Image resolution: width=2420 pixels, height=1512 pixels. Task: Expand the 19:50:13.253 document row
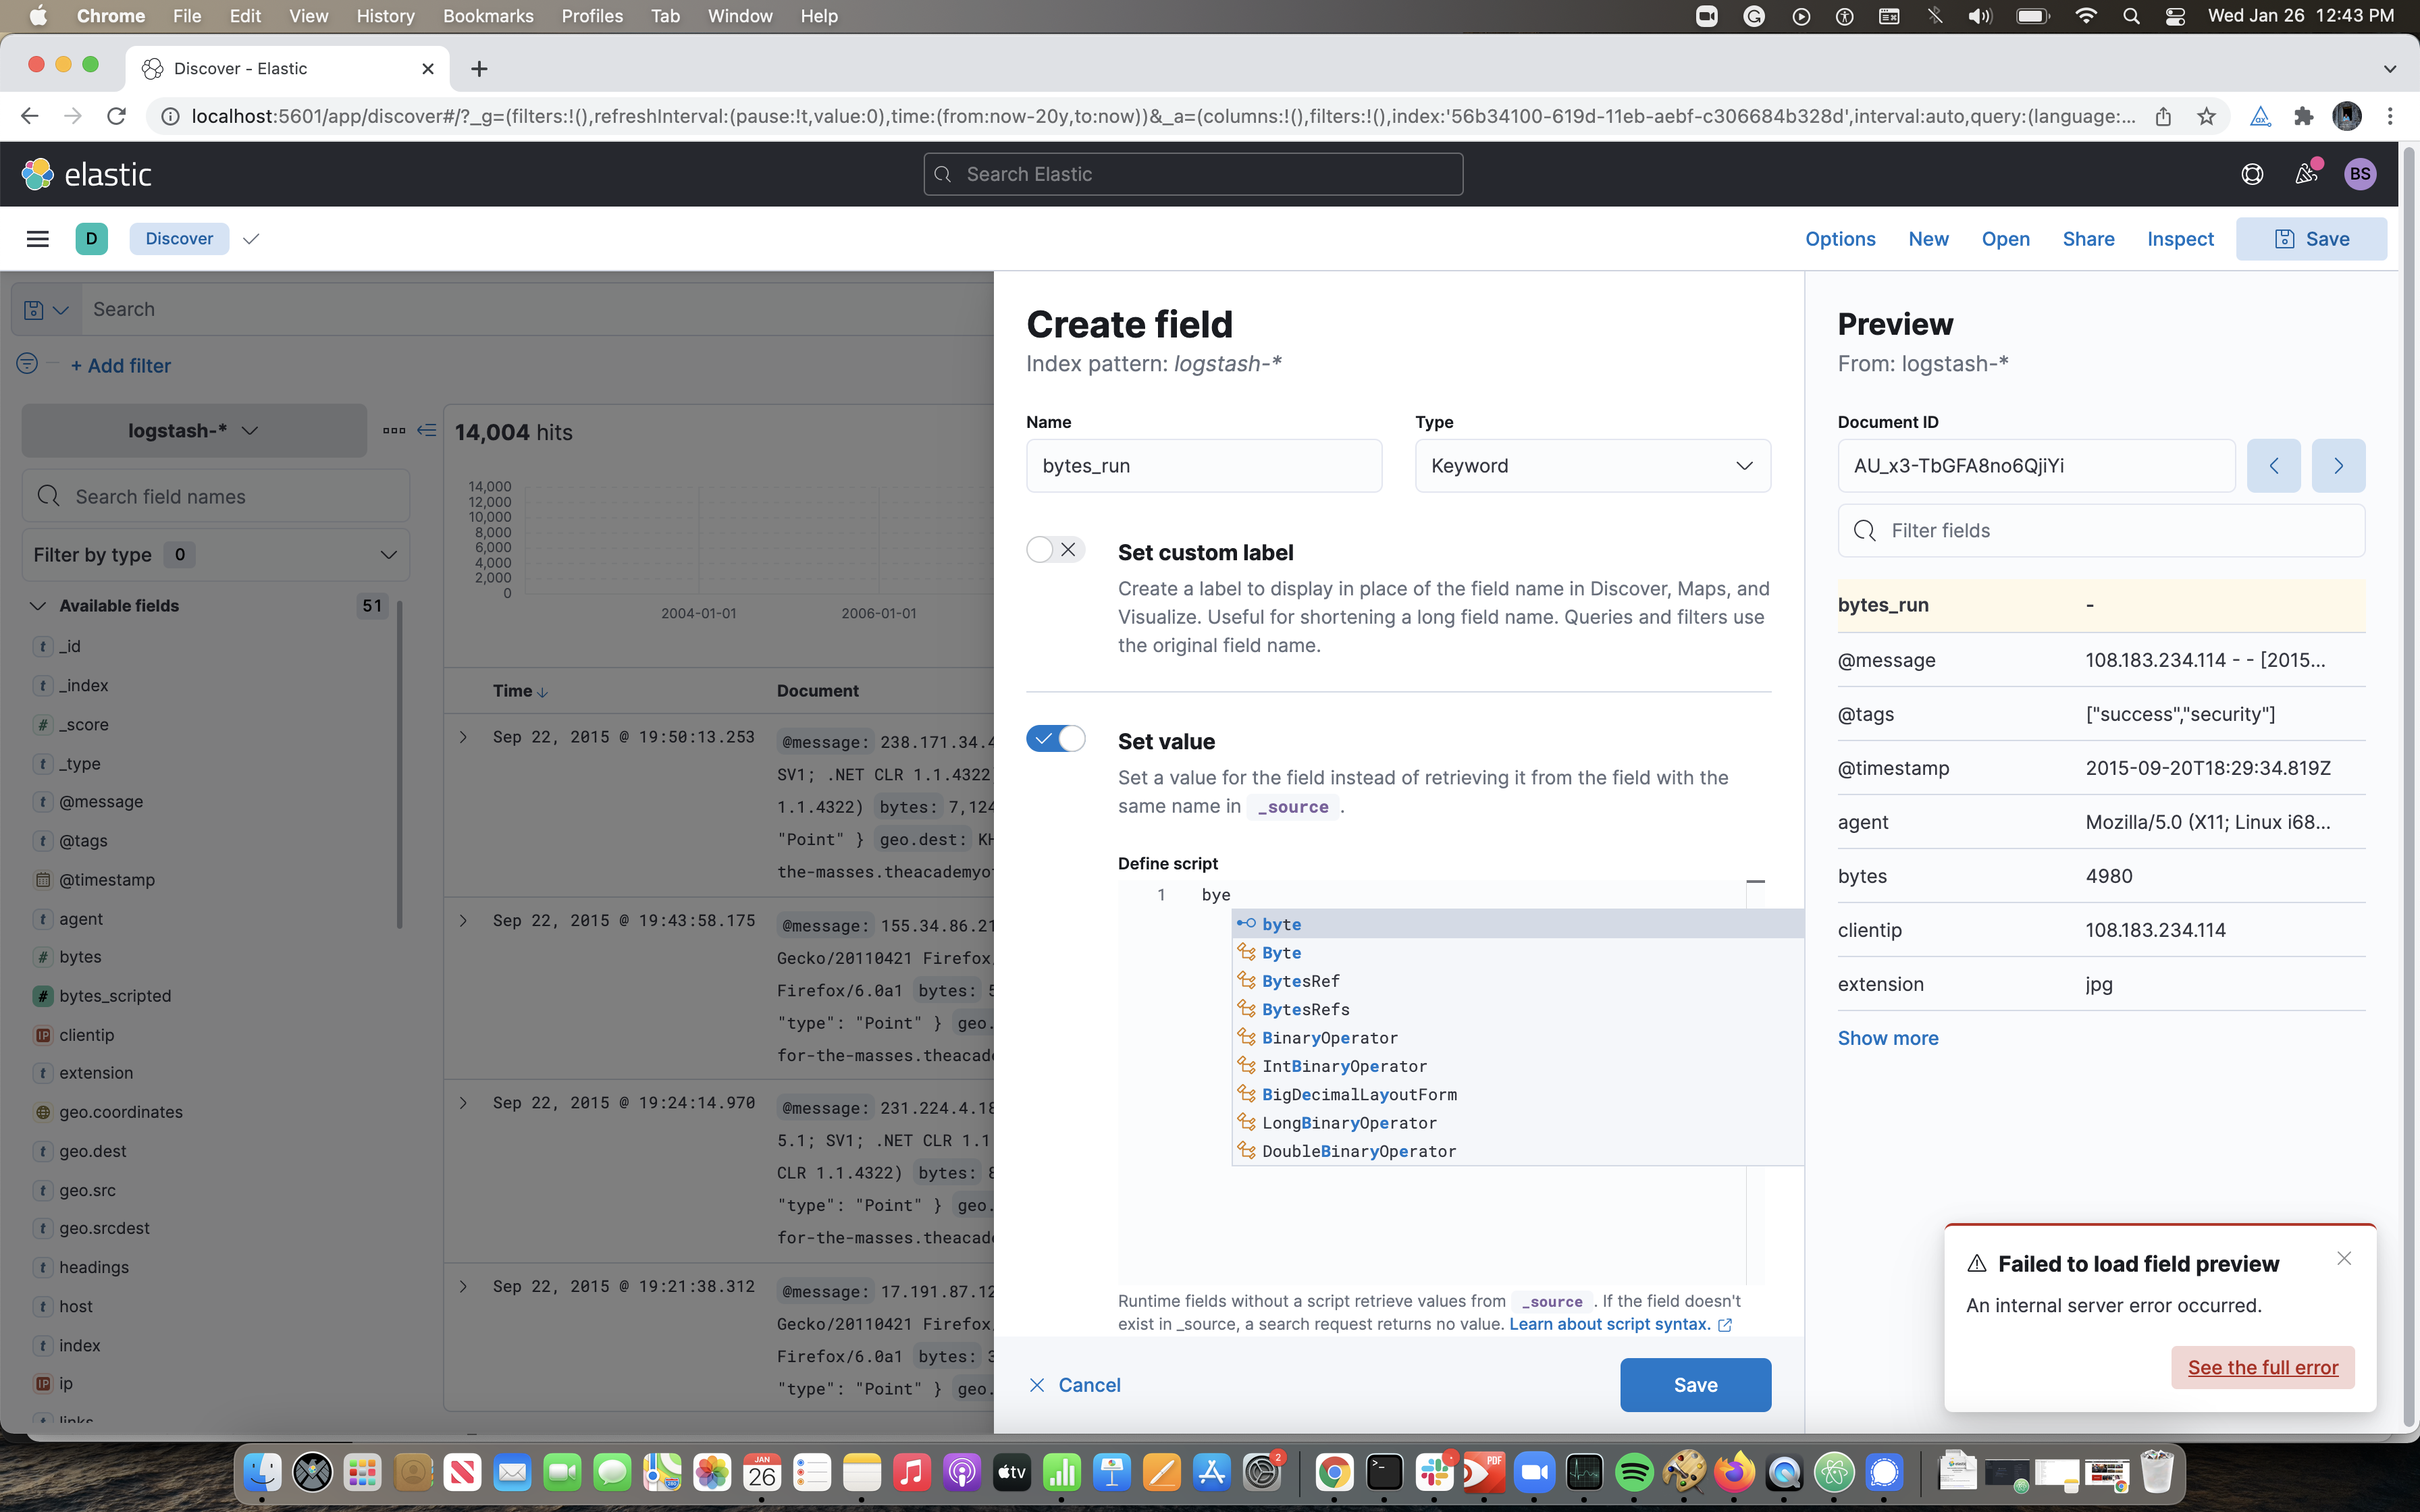pyautogui.click(x=463, y=737)
